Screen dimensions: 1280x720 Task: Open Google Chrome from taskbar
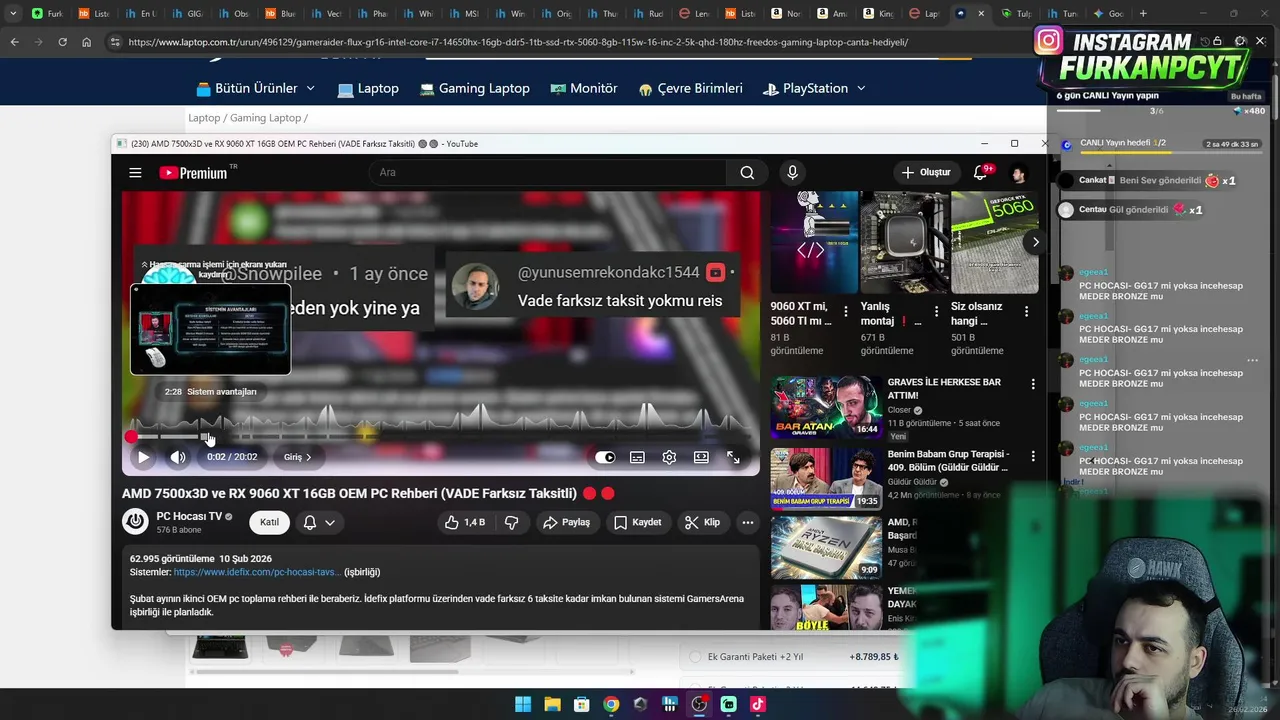tap(611, 704)
